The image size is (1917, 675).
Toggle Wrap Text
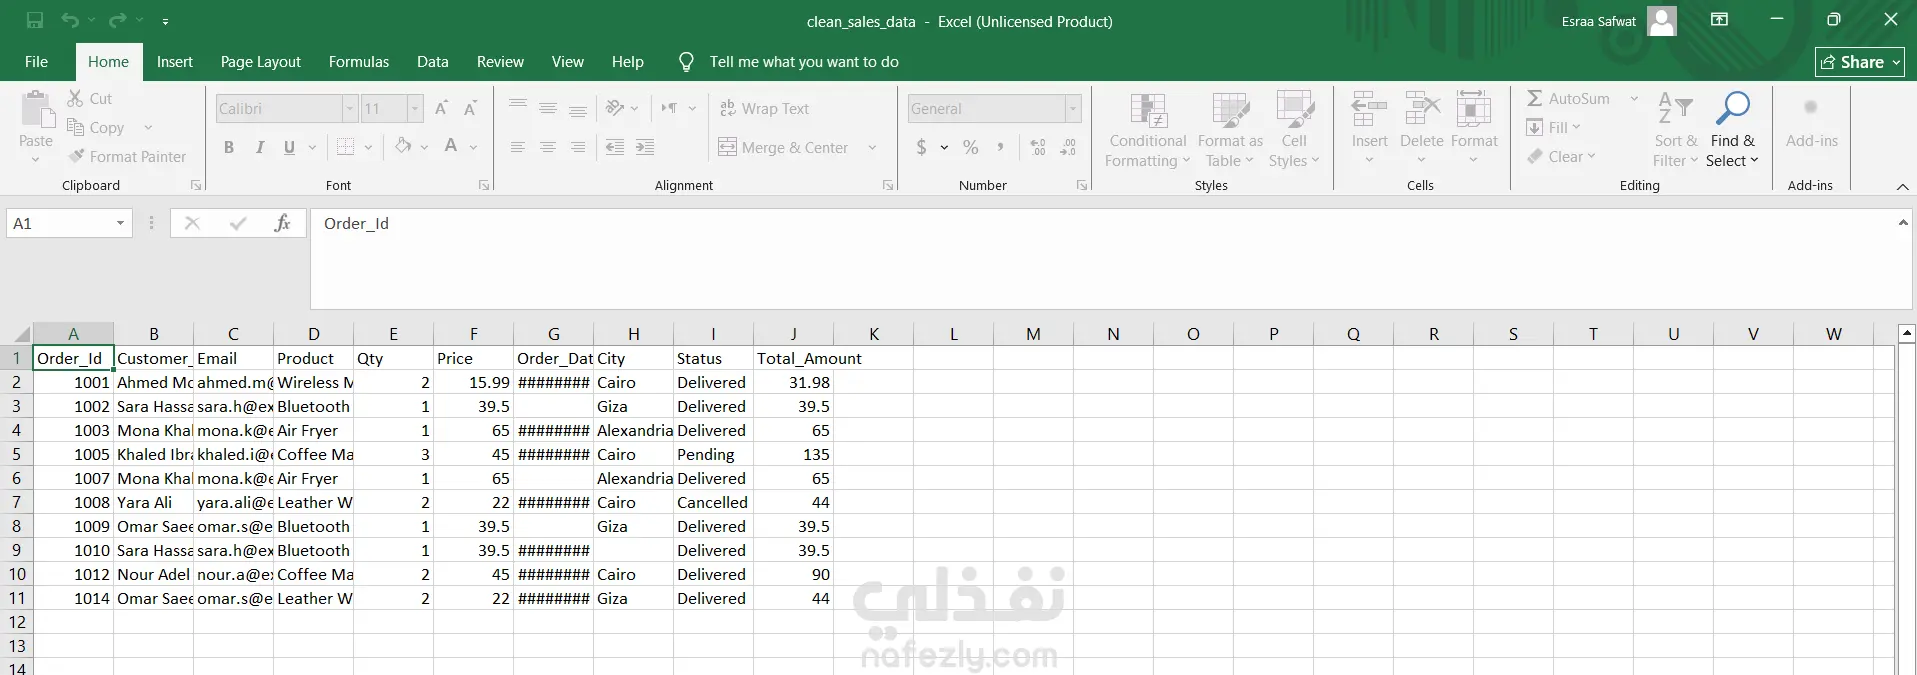pos(765,108)
